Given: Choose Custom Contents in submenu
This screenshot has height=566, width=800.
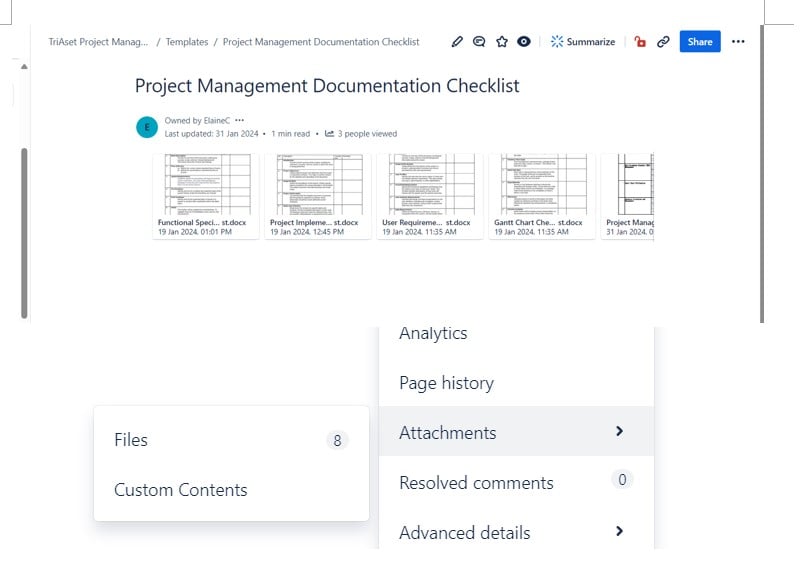Looking at the screenshot, I should pos(232,490).
